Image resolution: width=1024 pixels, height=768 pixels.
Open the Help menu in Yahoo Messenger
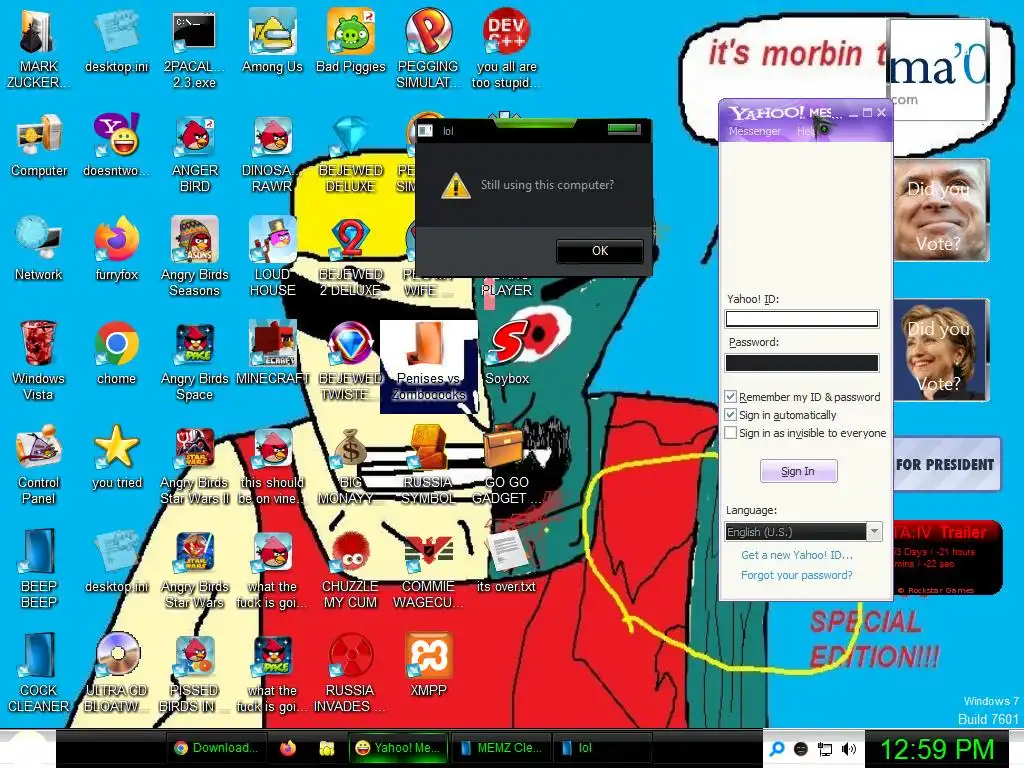click(805, 131)
